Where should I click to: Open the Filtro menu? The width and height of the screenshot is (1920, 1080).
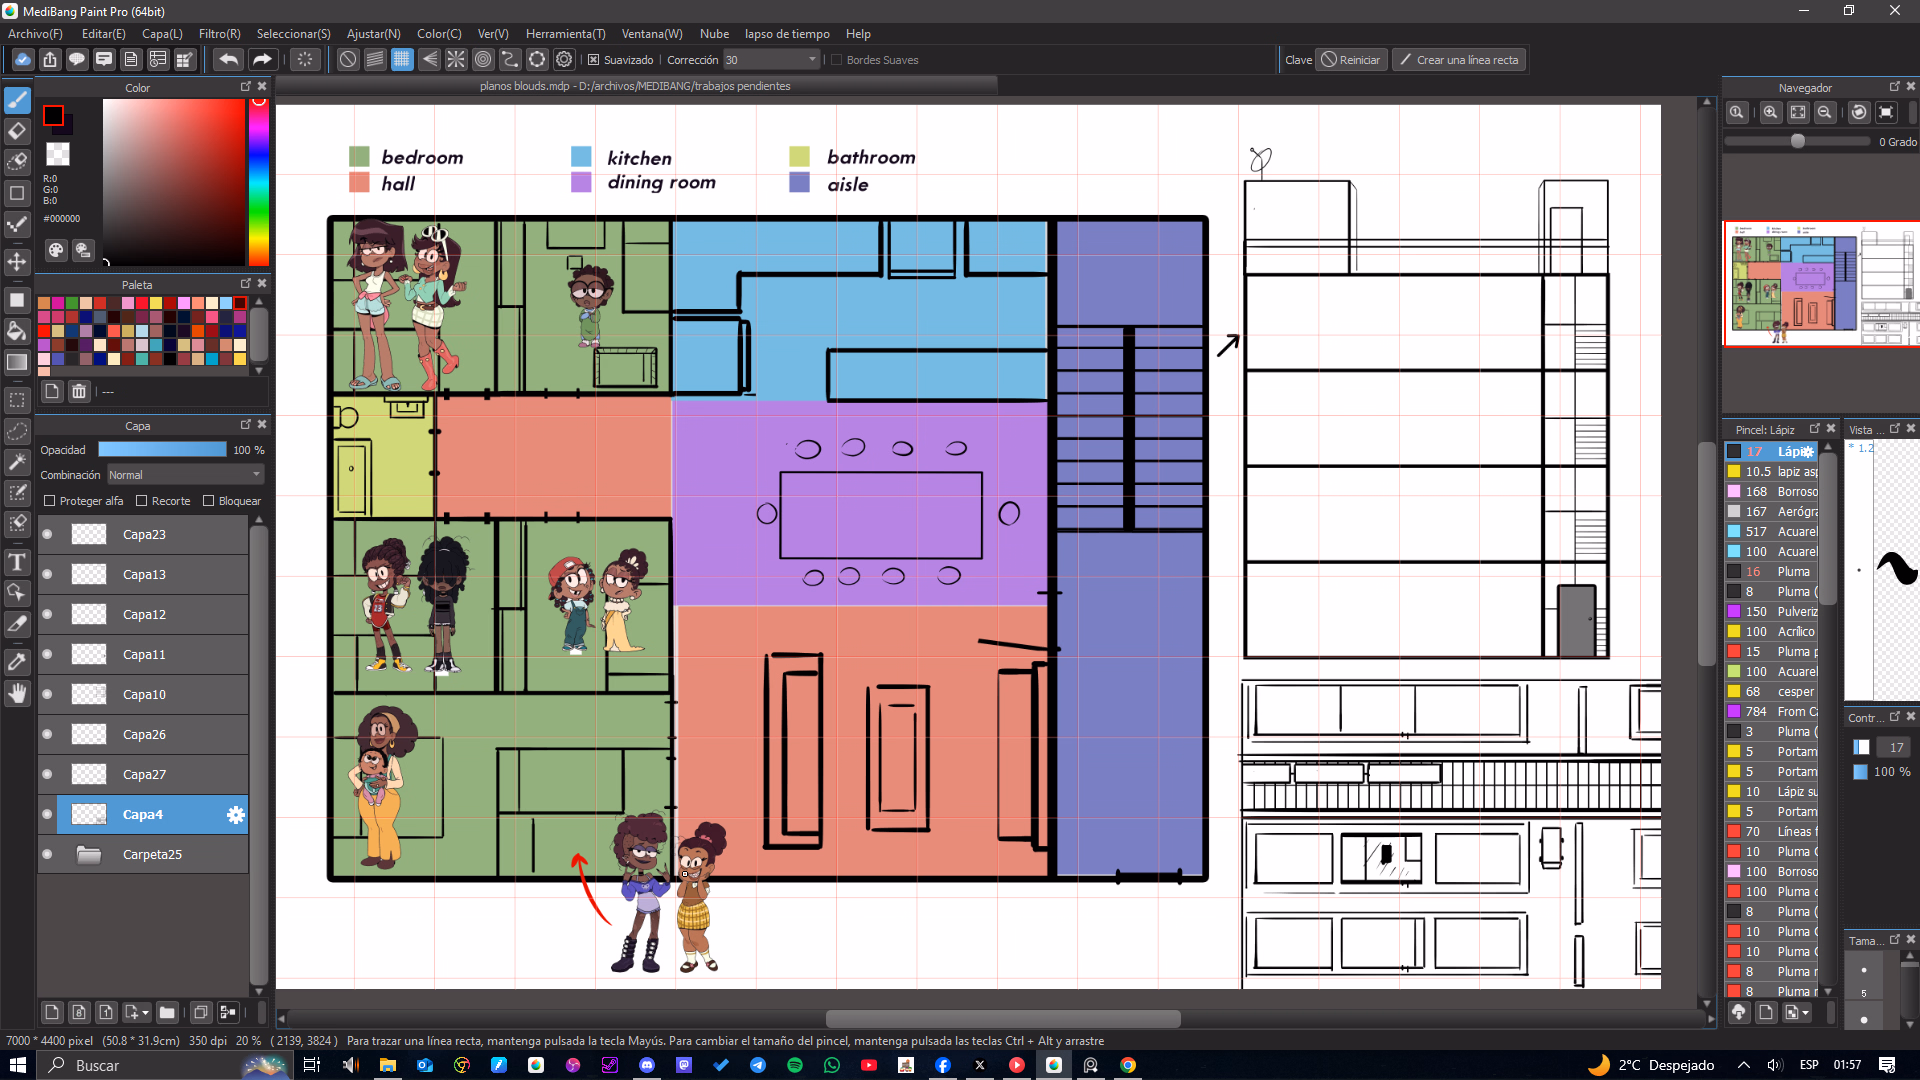219,34
